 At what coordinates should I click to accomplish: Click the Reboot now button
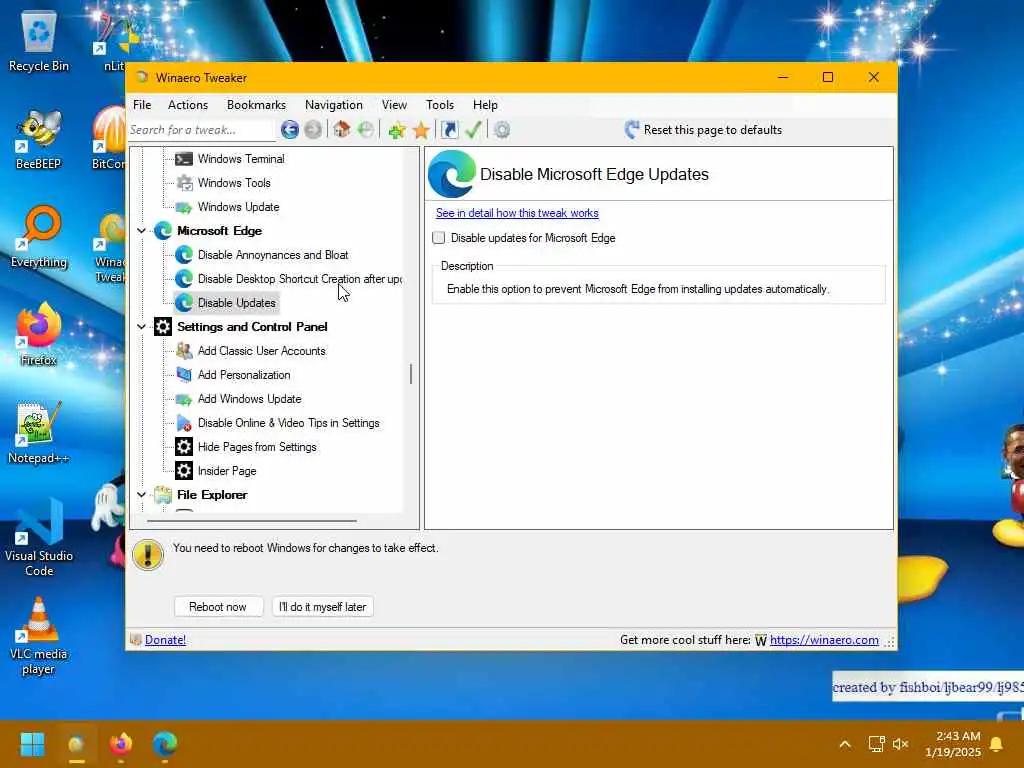[x=218, y=607]
